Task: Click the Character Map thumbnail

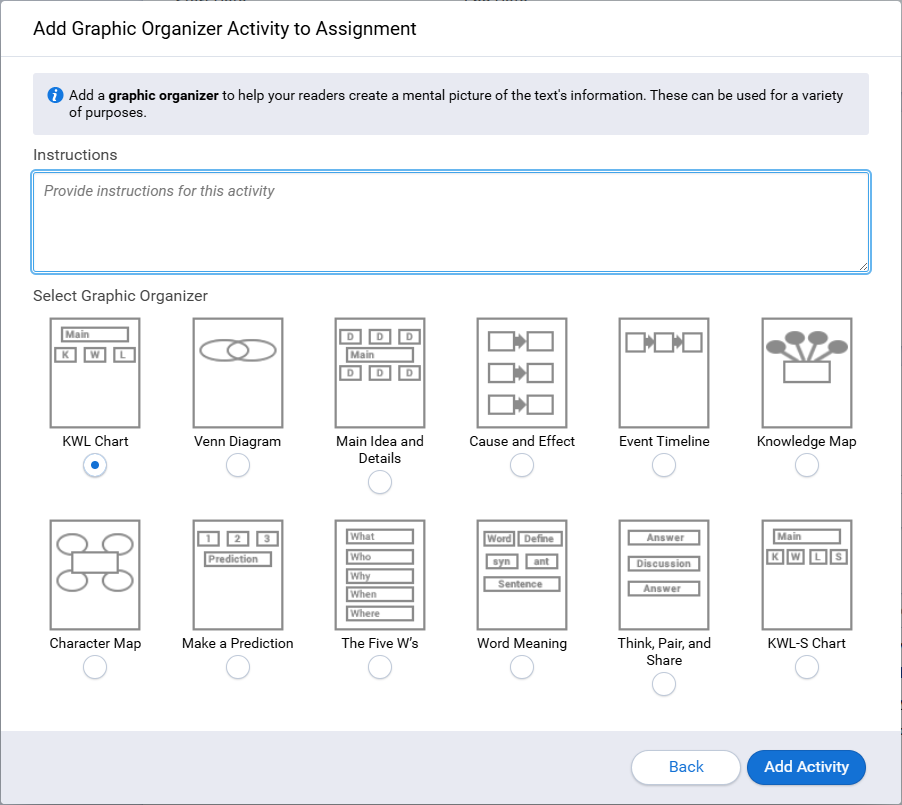Action: coord(95,575)
